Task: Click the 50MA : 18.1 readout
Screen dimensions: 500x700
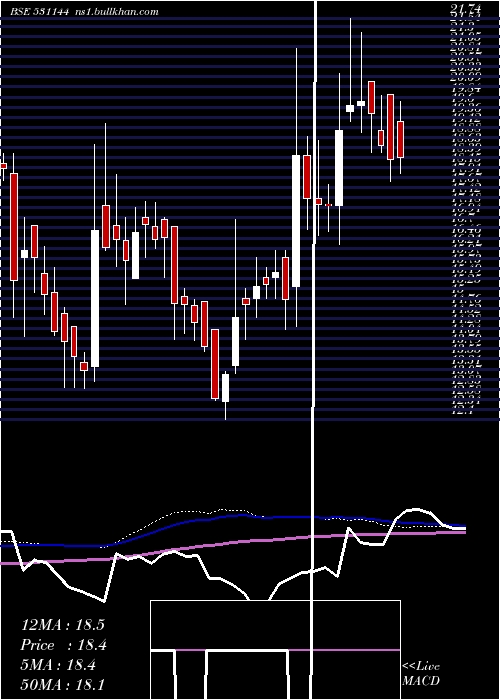Action: pos(62,685)
